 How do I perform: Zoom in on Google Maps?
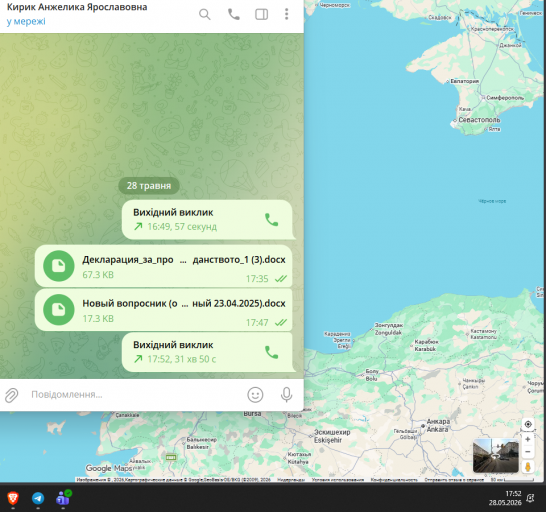pyautogui.click(x=528, y=439)
